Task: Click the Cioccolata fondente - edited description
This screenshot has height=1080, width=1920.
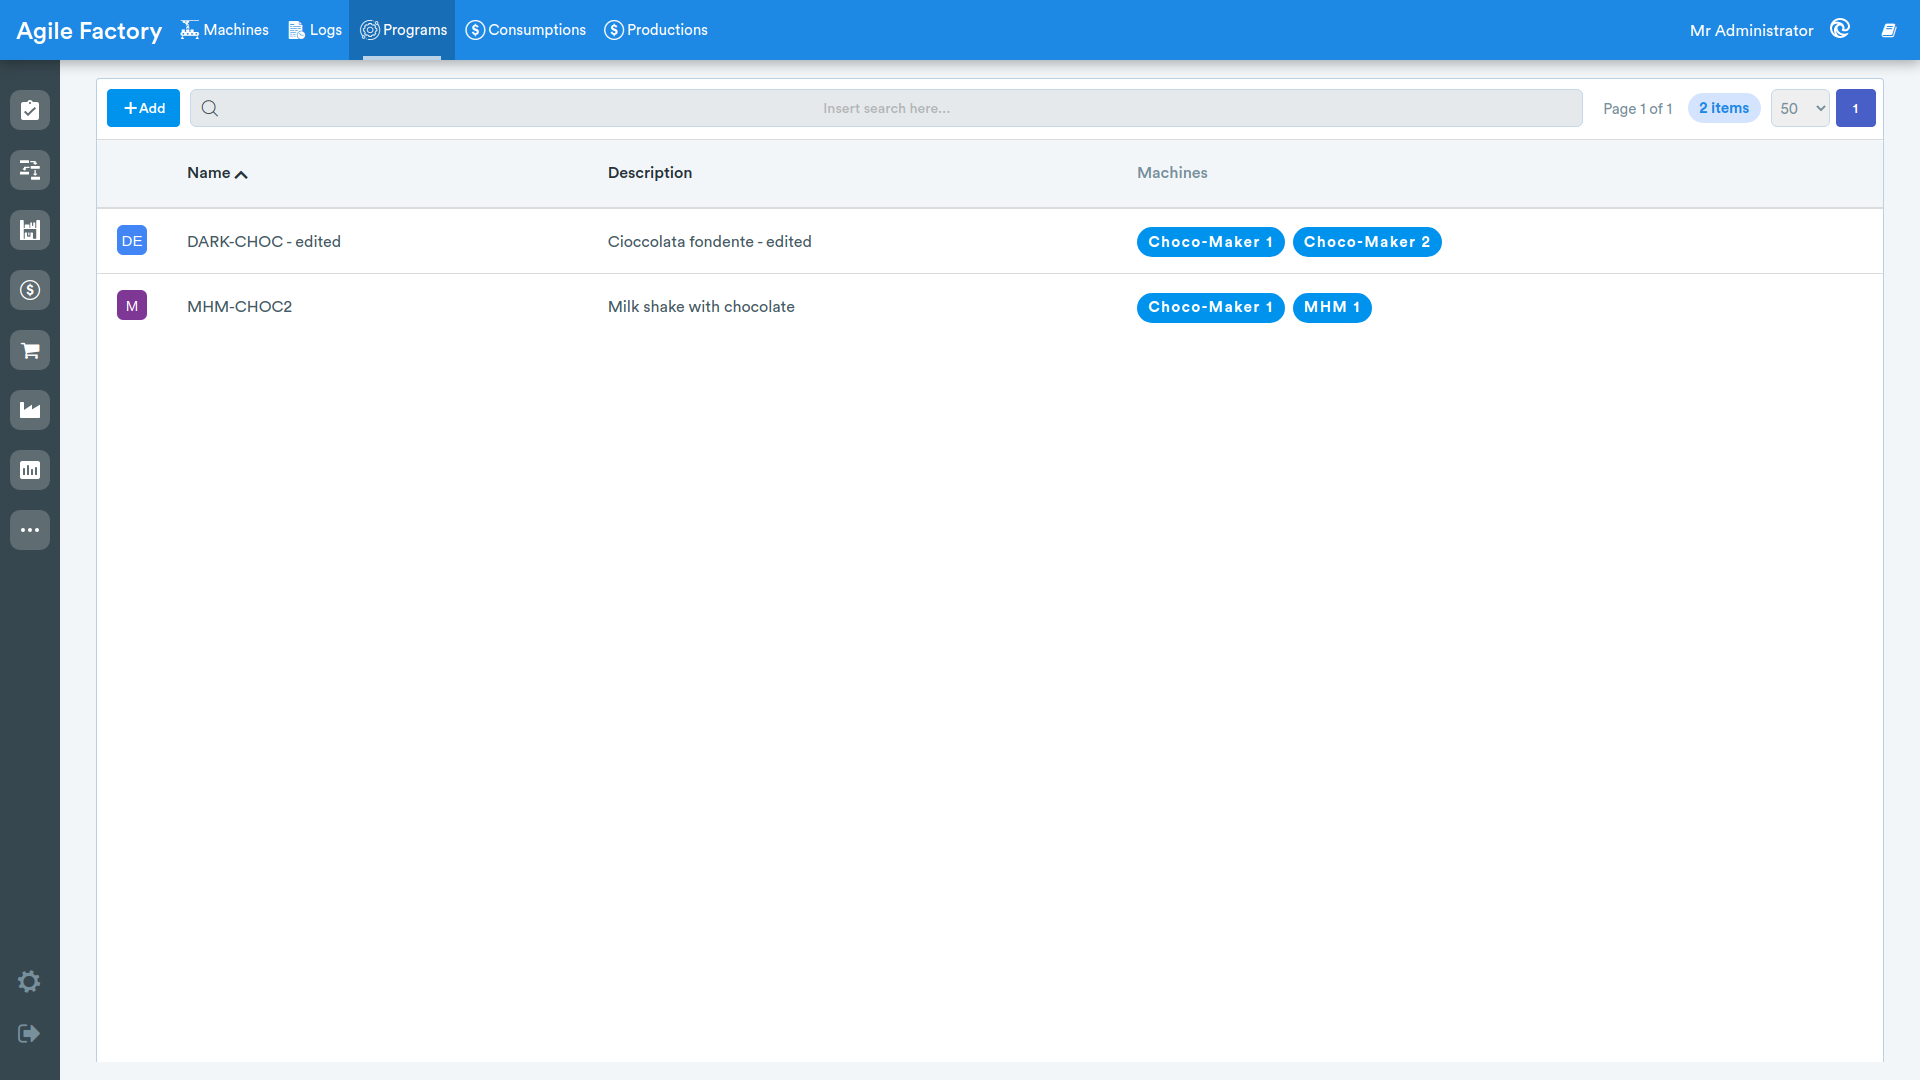Action: click(710, 242)
